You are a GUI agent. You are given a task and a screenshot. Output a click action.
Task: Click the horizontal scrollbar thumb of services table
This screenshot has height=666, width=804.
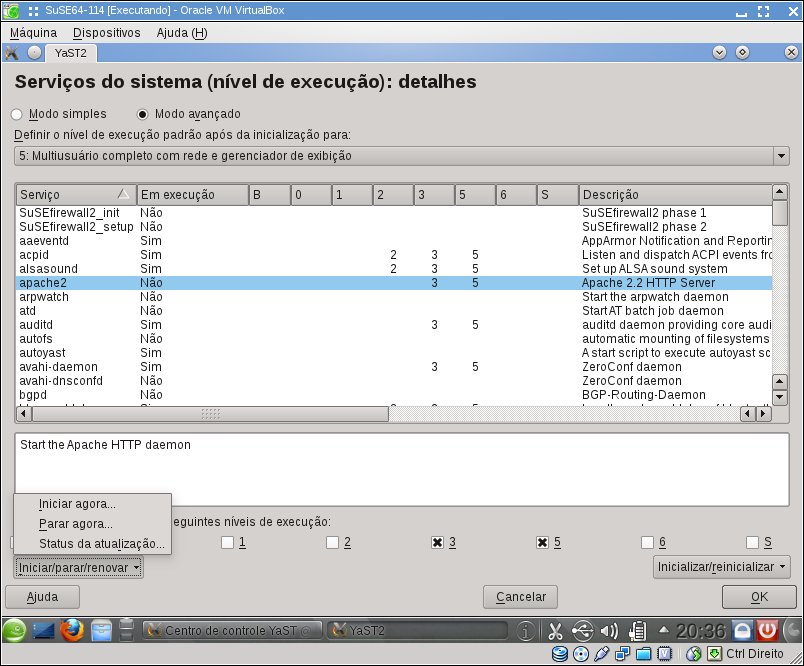[x=210, y=414]
